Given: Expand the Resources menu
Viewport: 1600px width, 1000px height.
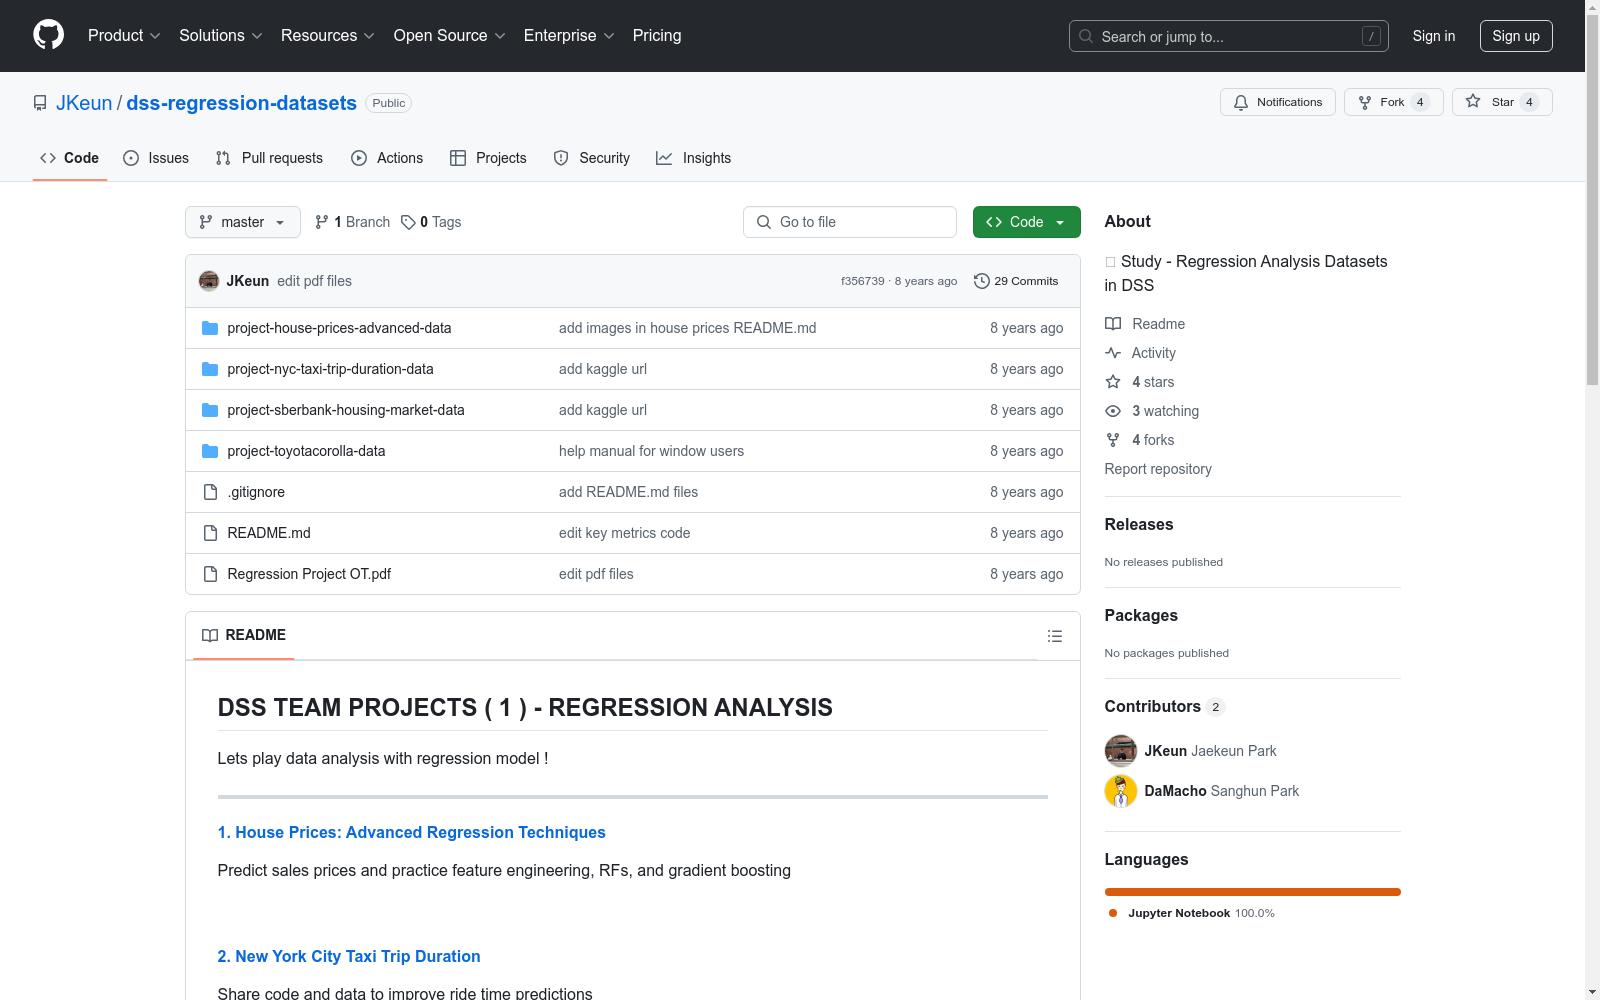Looking at the screenshot, I should coord(328,35).
